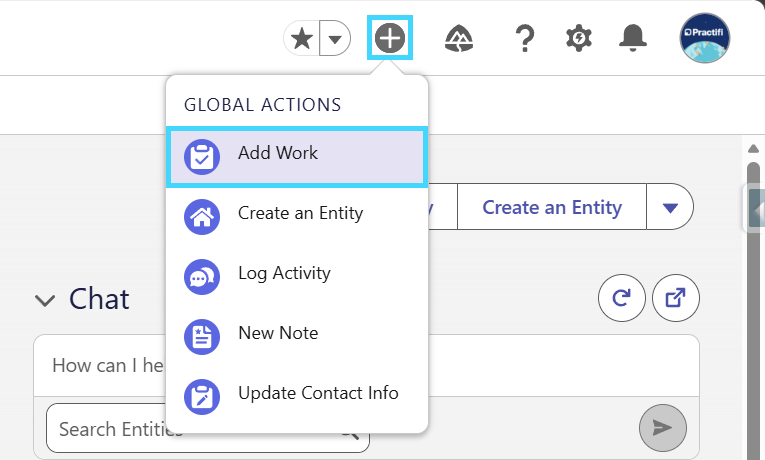This screenshot has width=765, height=460.
Task: Click the scrollbar up arrow
Action: [753, 148]
